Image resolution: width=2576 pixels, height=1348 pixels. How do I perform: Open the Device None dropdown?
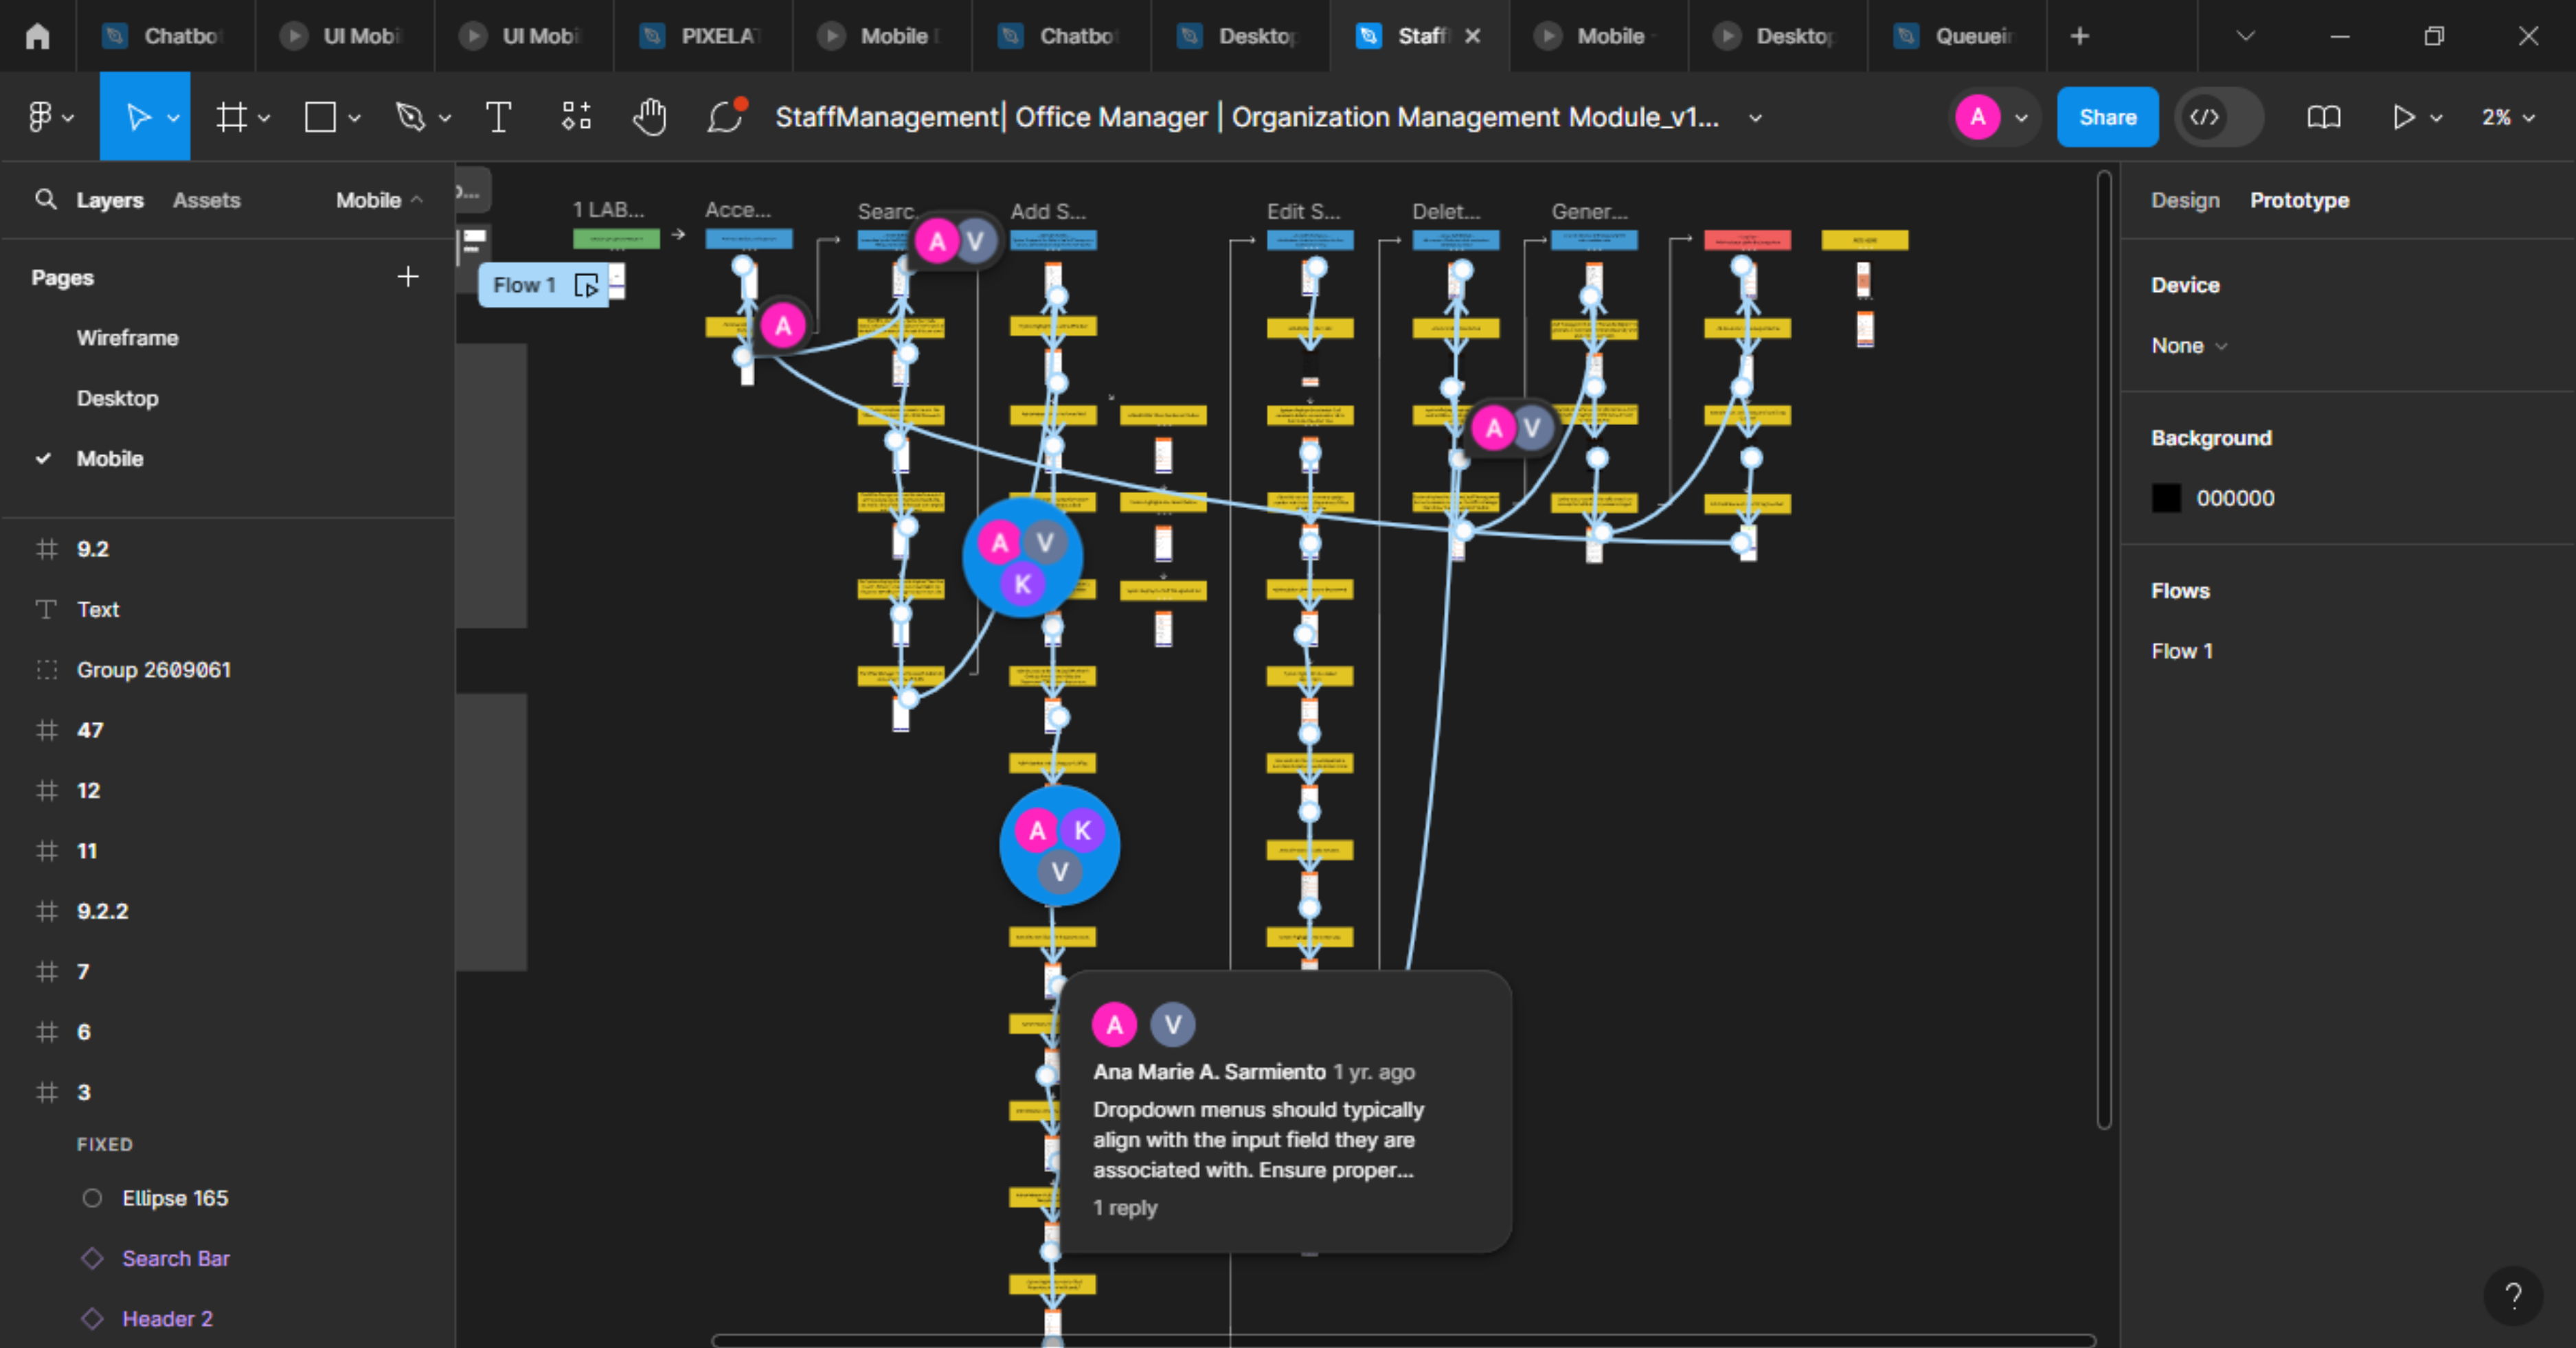[x=2188, y=346]
